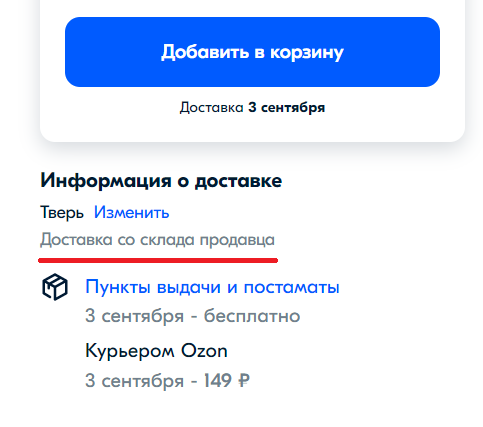Open the Пункты выдачи и постаматы link
The width and height of the screenshot is (483, 427).
click(x=212, y=287)
